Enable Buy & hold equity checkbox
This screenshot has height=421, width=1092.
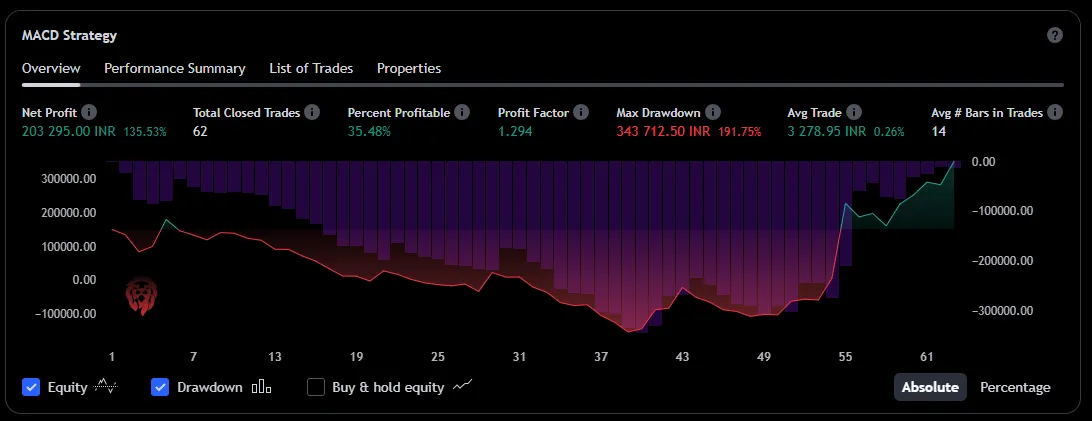(x=316, y=387)
